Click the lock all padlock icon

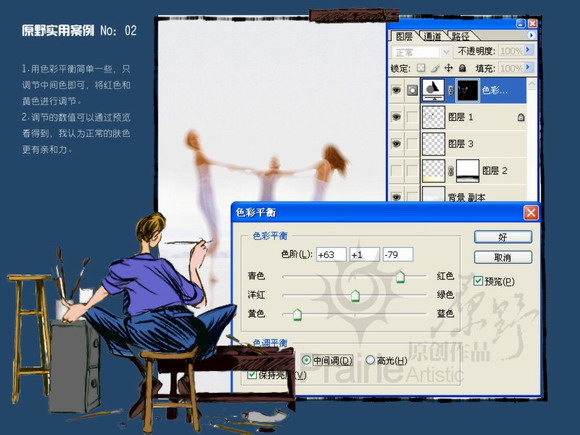462,68
